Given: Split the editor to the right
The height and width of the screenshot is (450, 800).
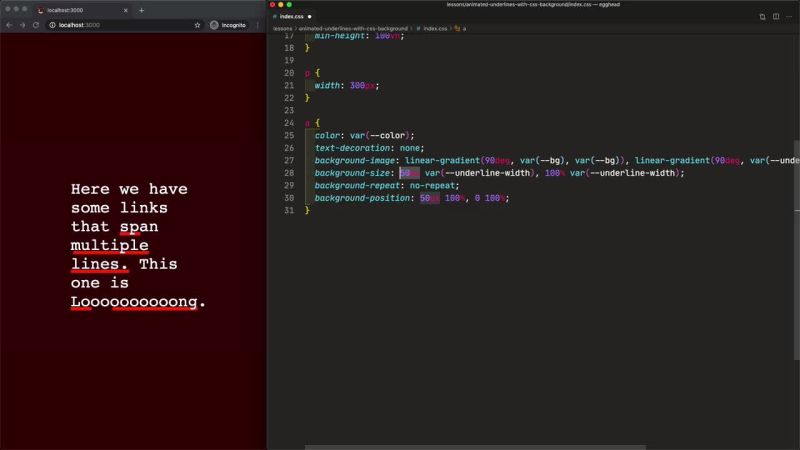Looking at the screenshot, I should [x=776, y=16].
